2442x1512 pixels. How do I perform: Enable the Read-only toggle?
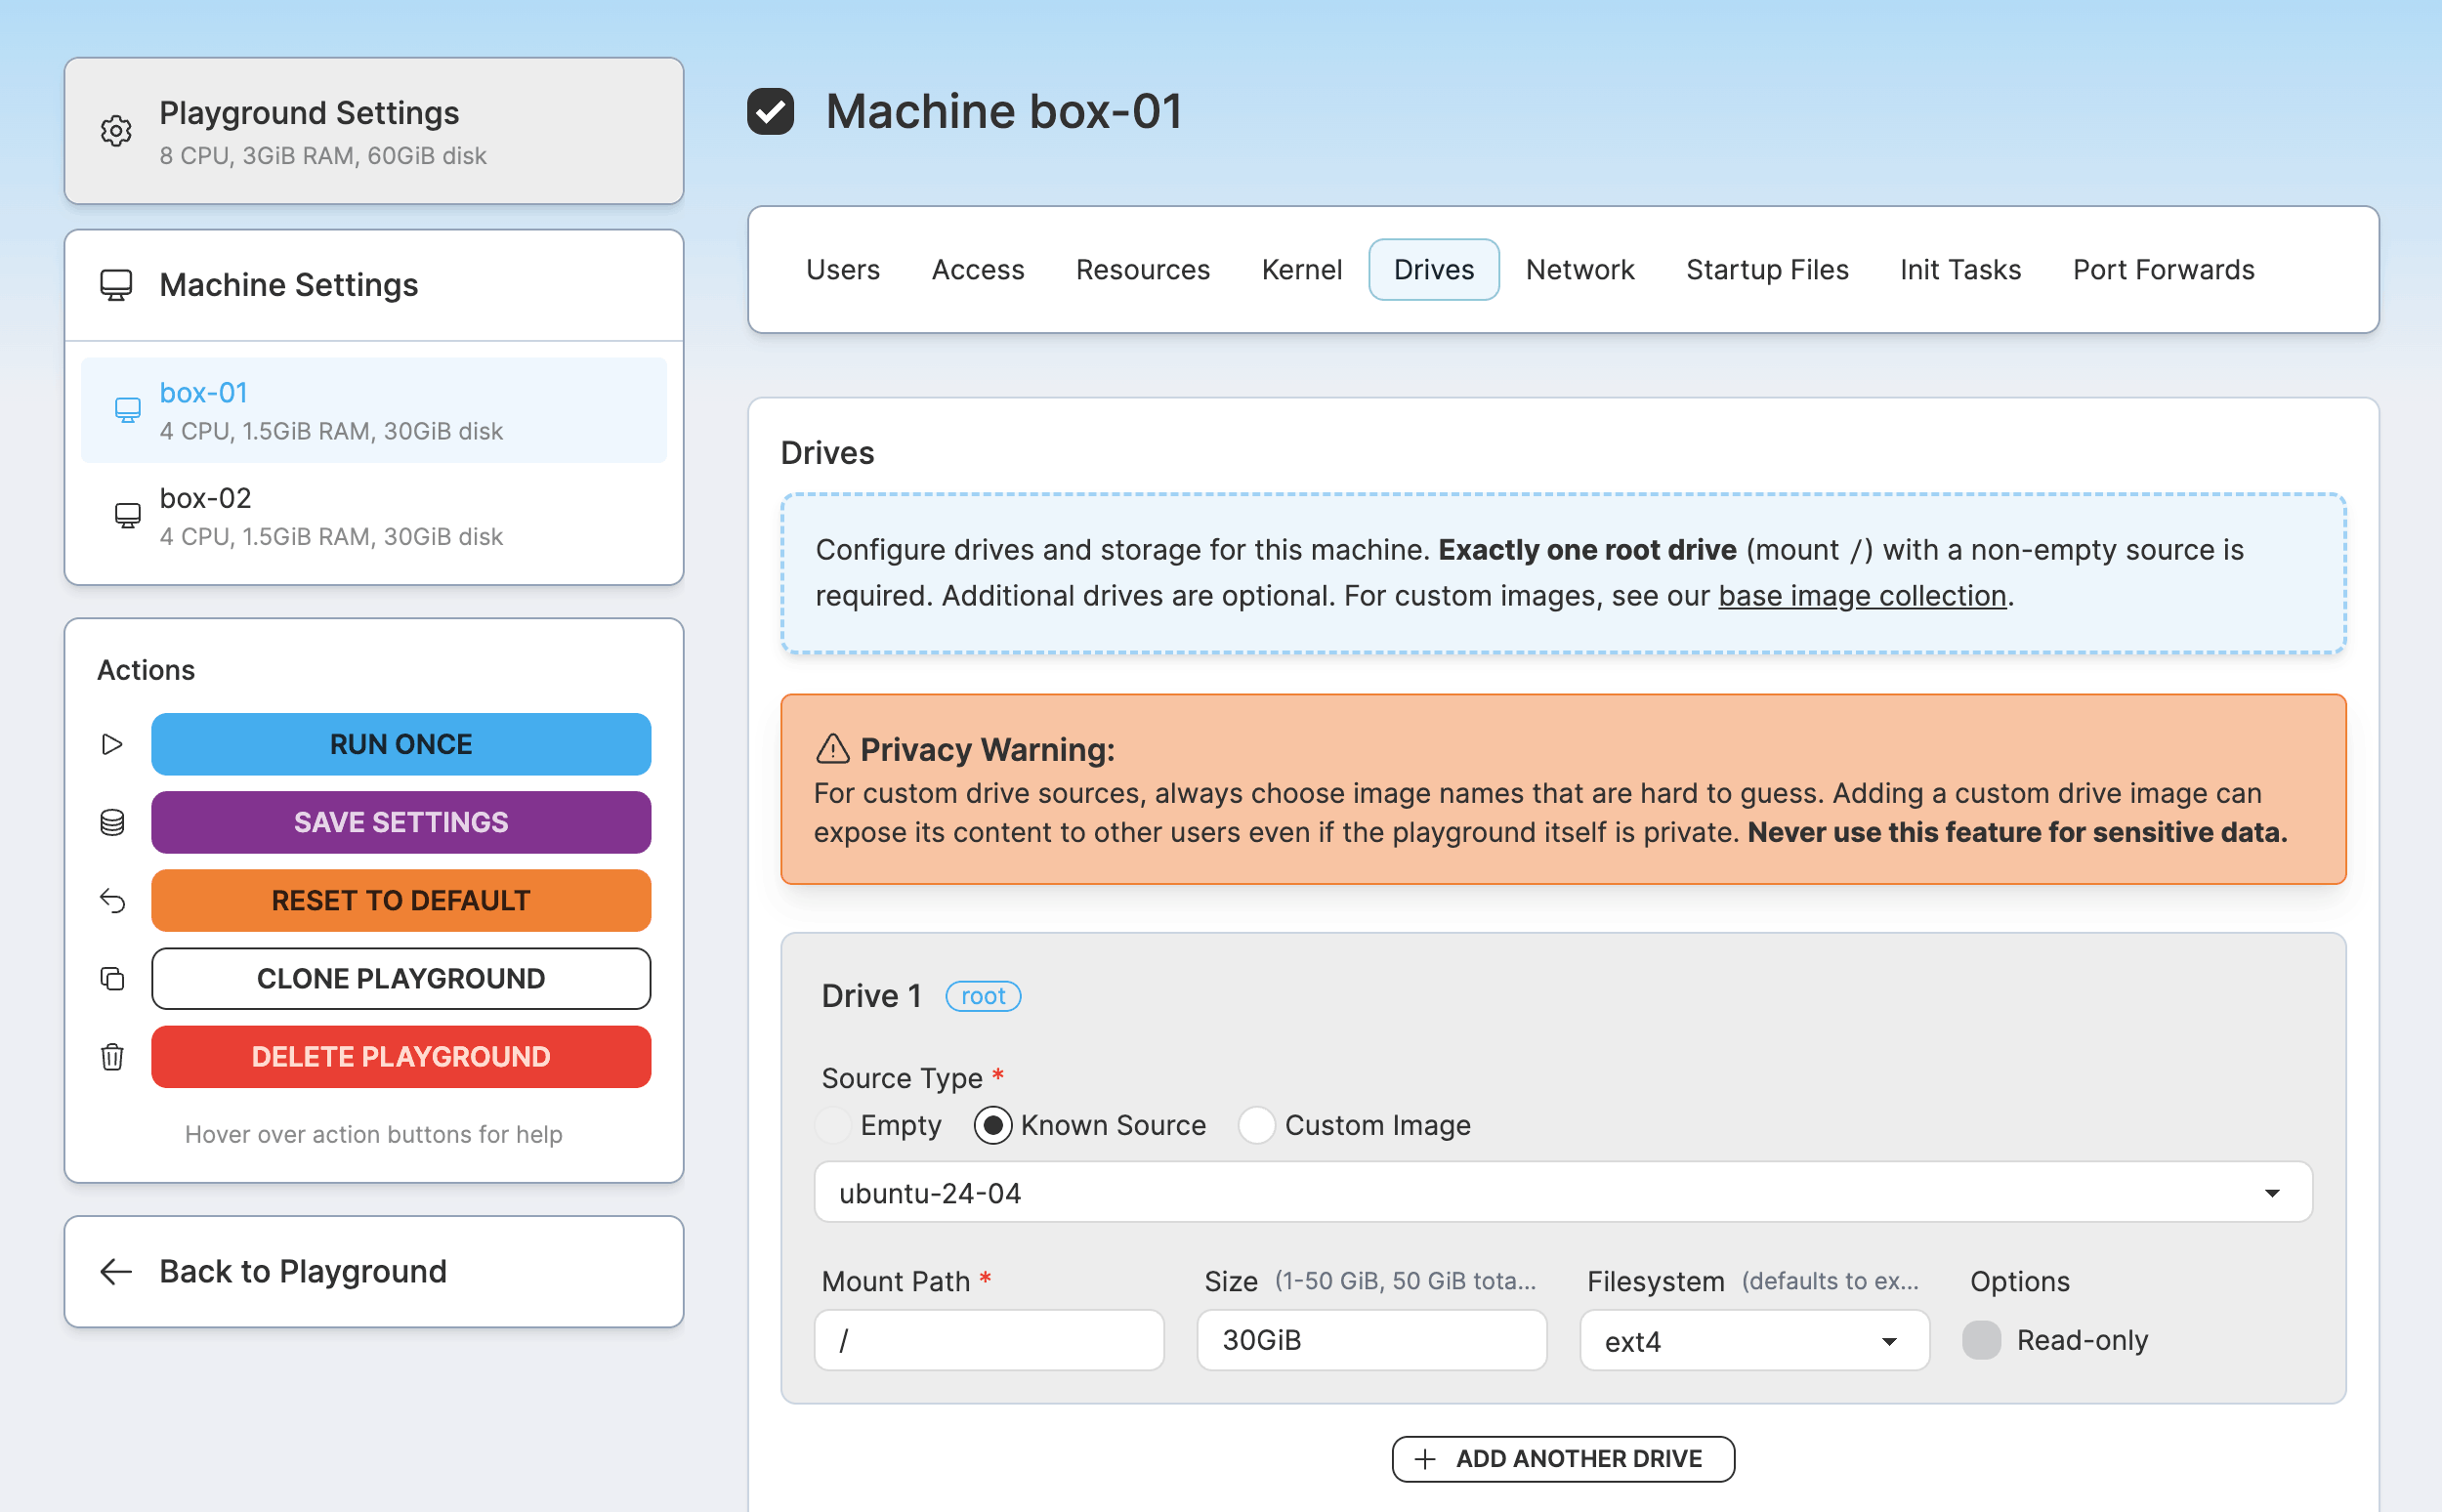(x=1981, y=1339)
